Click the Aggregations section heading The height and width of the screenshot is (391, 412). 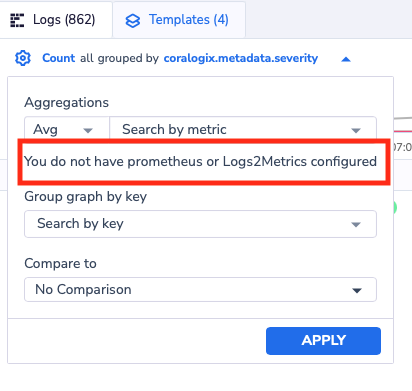[x=66, y=103]
